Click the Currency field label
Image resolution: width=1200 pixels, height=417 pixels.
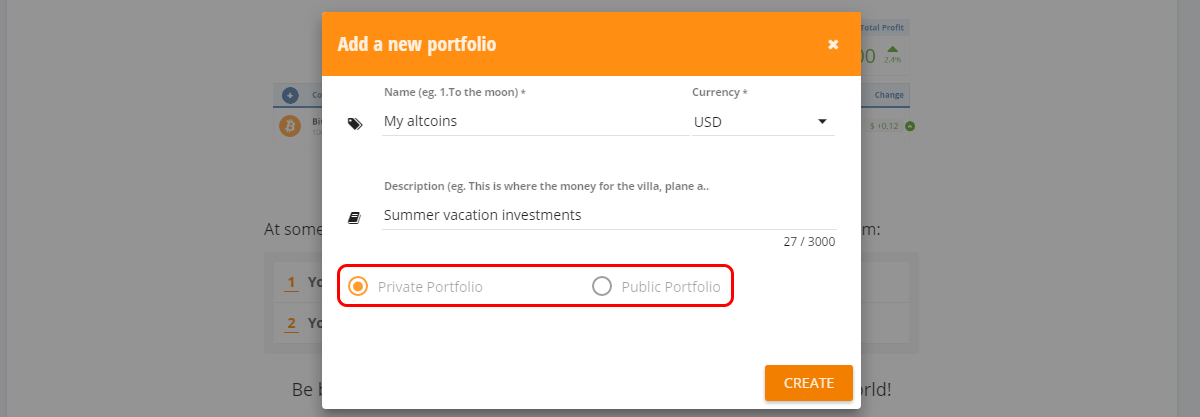tap(719, 92)
